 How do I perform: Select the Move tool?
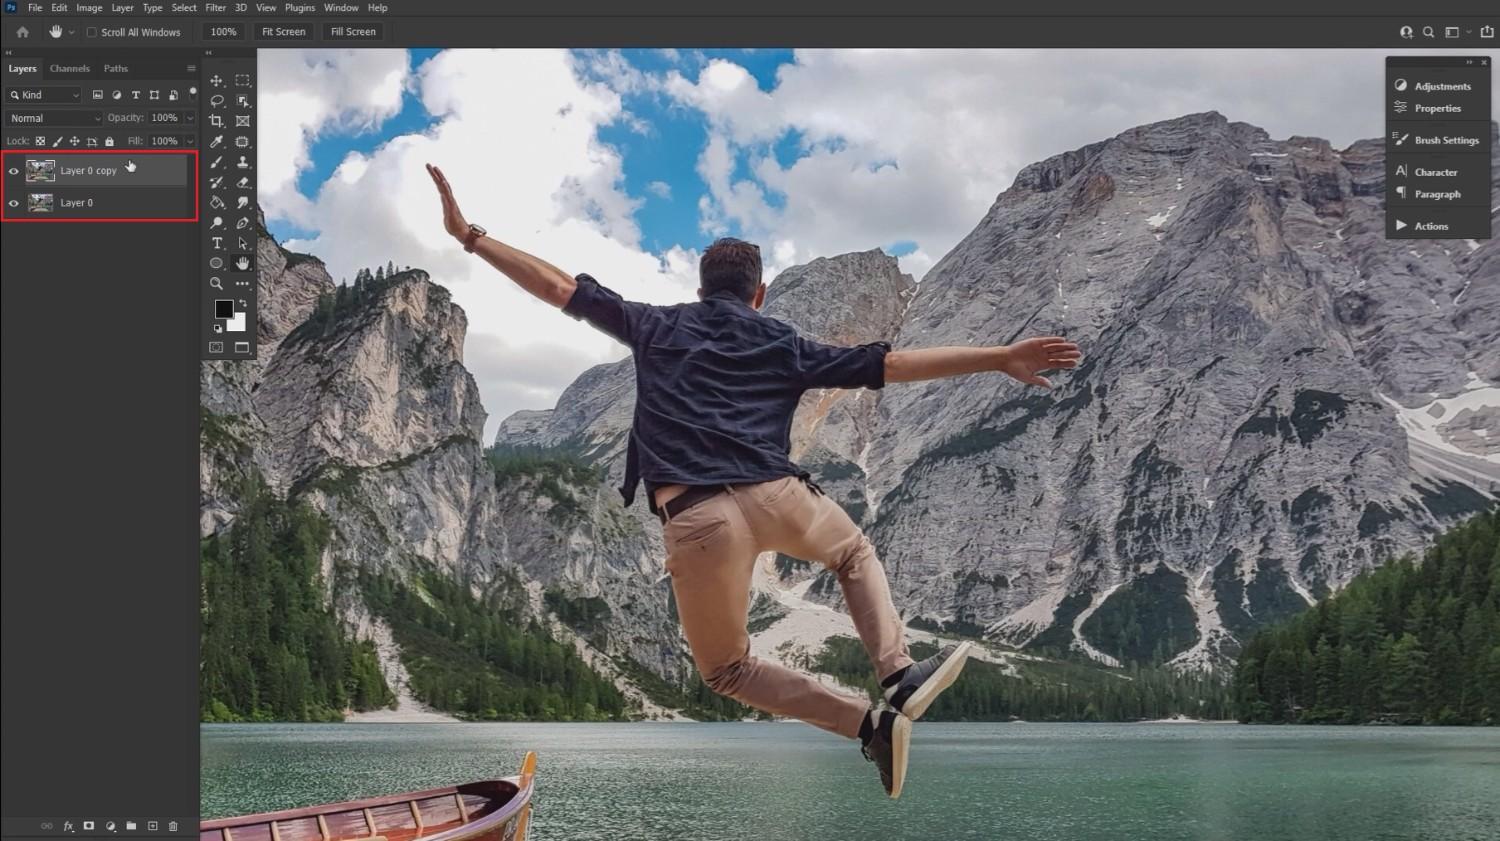(x=216, y=81)
